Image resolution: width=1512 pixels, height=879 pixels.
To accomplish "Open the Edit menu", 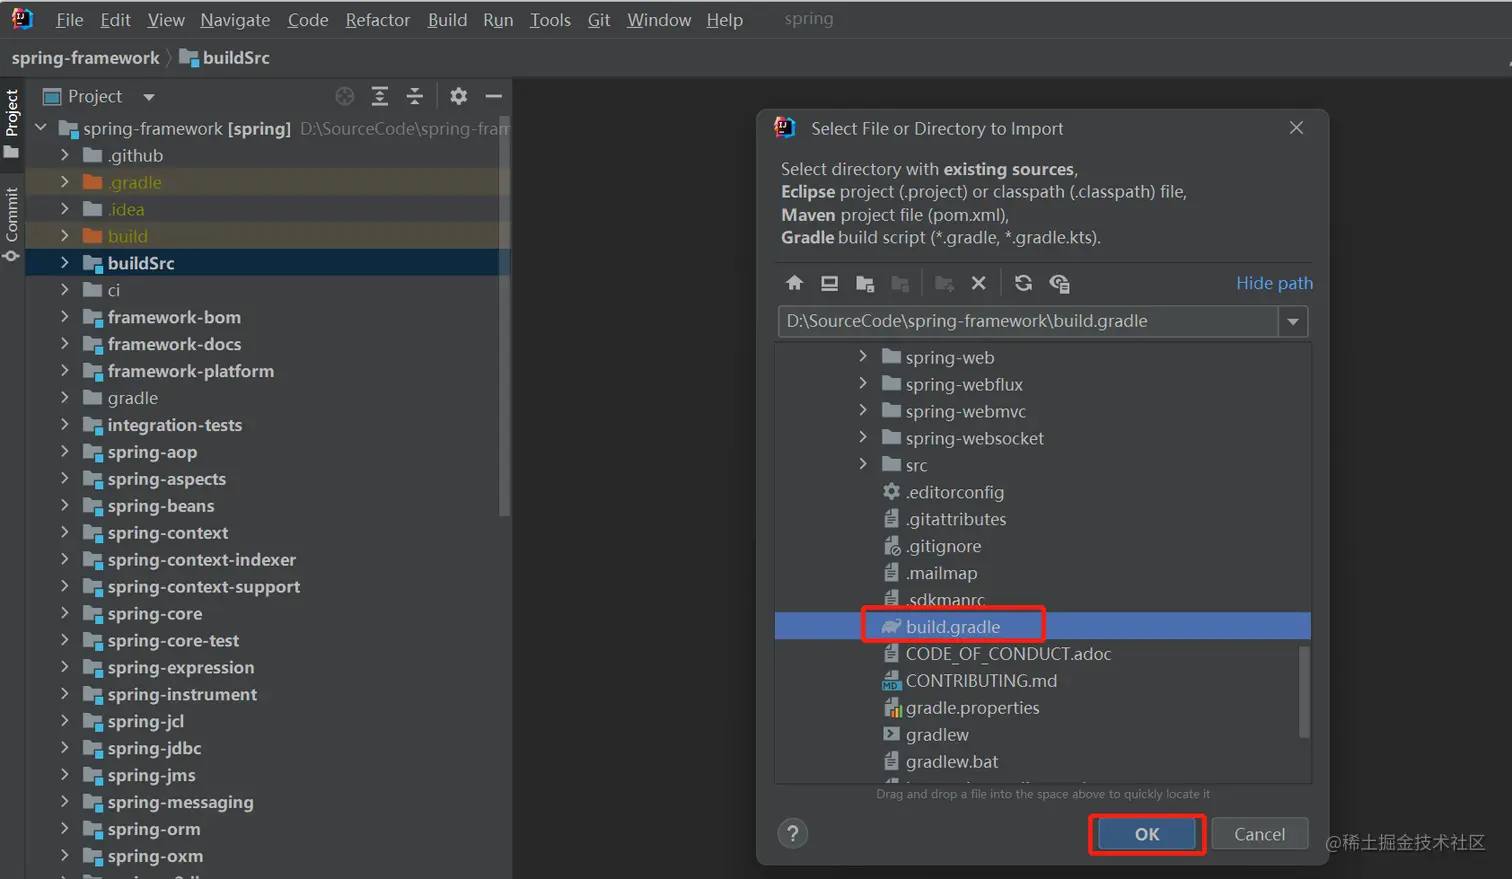I will (x=115, y=20).
